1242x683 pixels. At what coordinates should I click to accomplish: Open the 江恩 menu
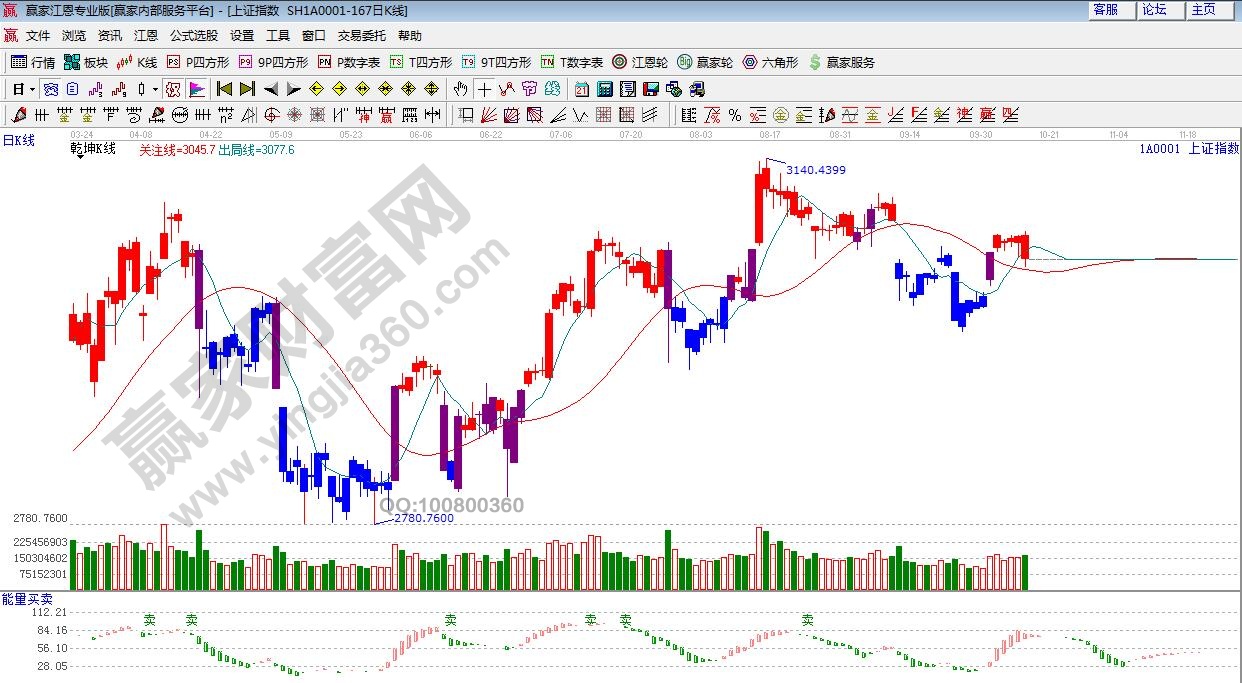point(146,35)
